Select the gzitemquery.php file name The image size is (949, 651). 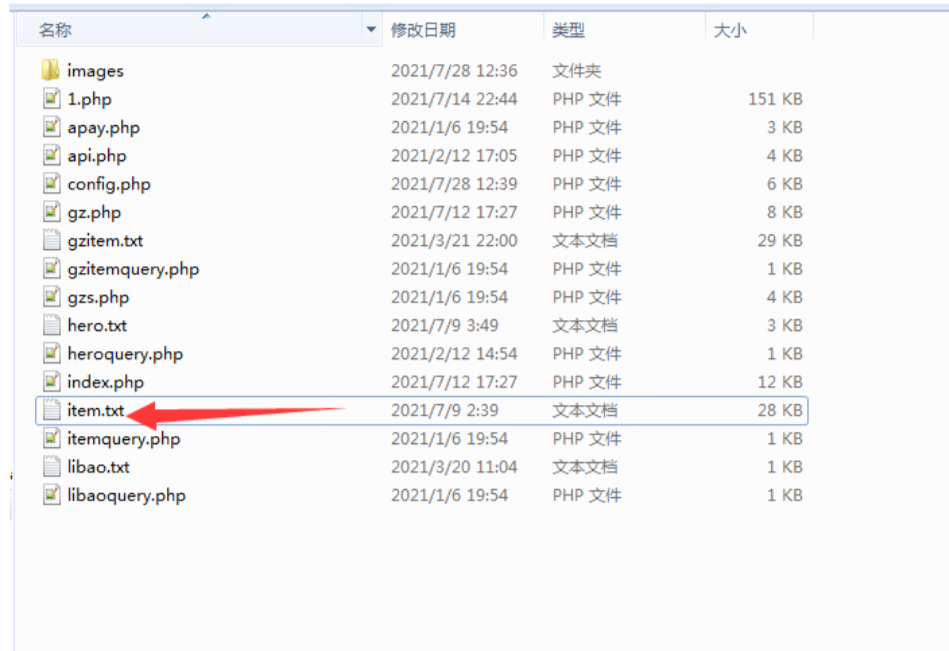coord(133,269)
